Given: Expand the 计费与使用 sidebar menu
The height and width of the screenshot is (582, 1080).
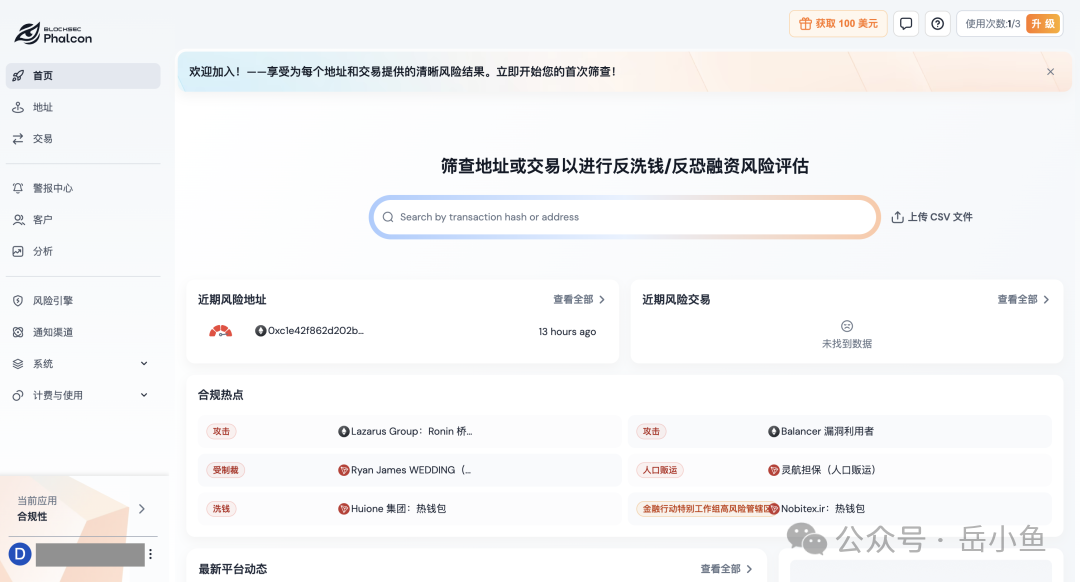Looking at the screenshot, I should pos(143,394).
